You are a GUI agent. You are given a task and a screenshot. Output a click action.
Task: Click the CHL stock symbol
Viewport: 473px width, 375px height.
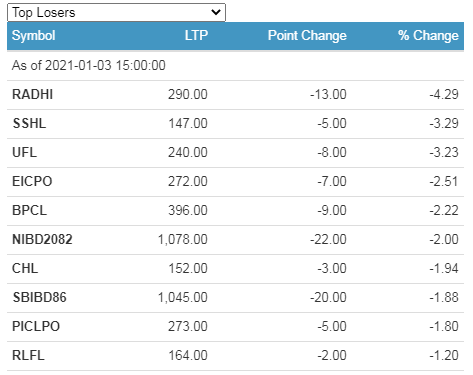pos(25,268)
